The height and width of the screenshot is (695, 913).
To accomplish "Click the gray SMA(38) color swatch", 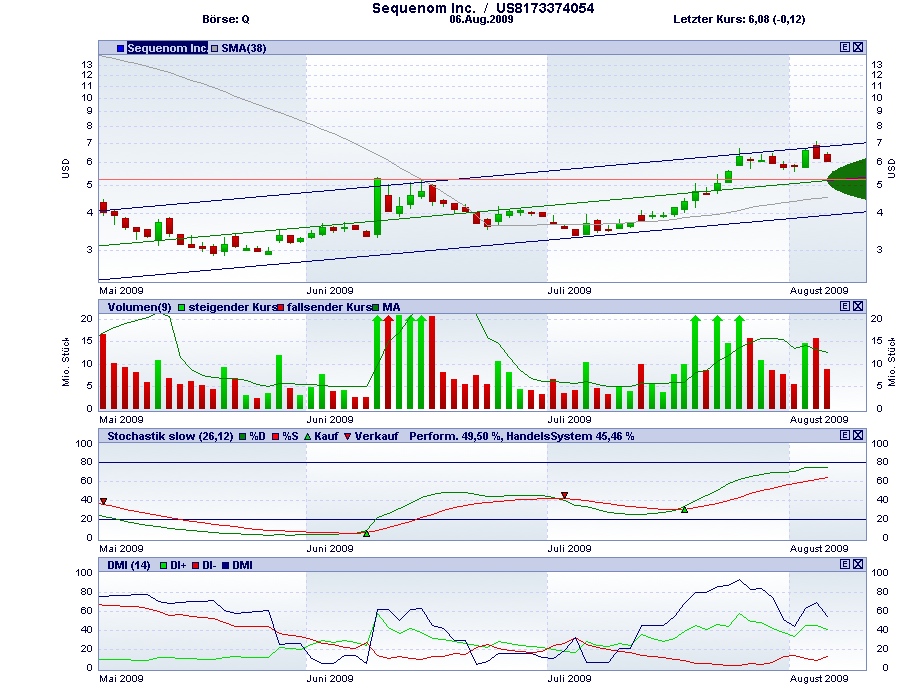I will click(214, 47).
